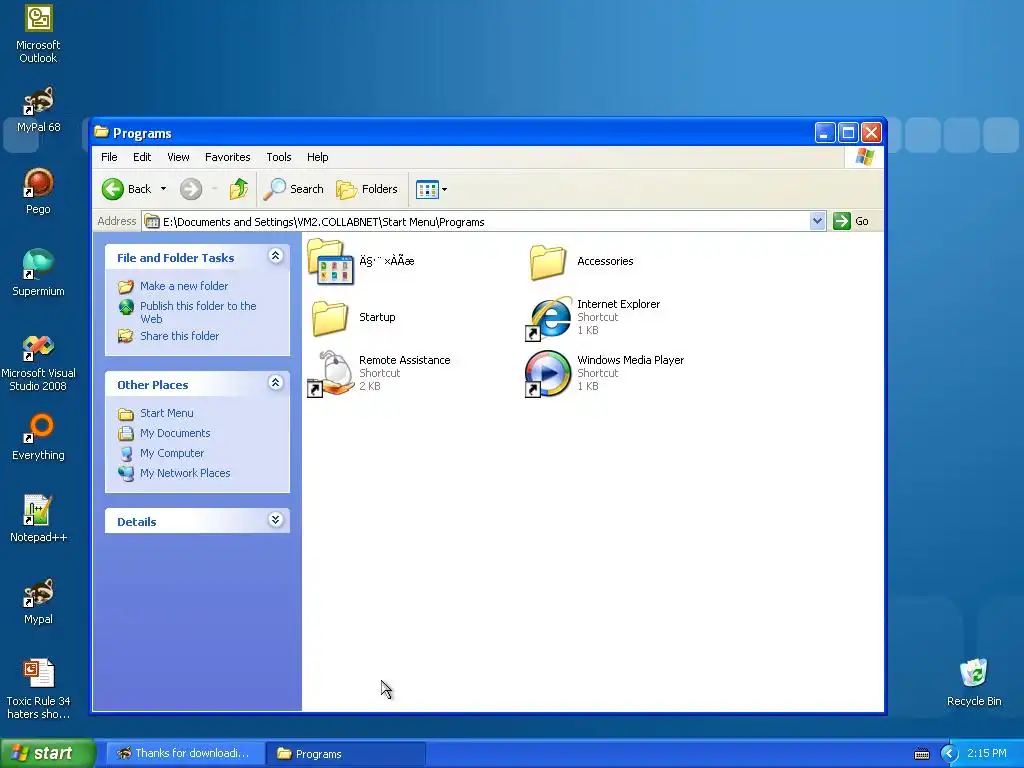Viewport: 1024px width, 768px height.
Task: Select the Startup folder icon
Action: pyautogui.click(x=329, y=317)
